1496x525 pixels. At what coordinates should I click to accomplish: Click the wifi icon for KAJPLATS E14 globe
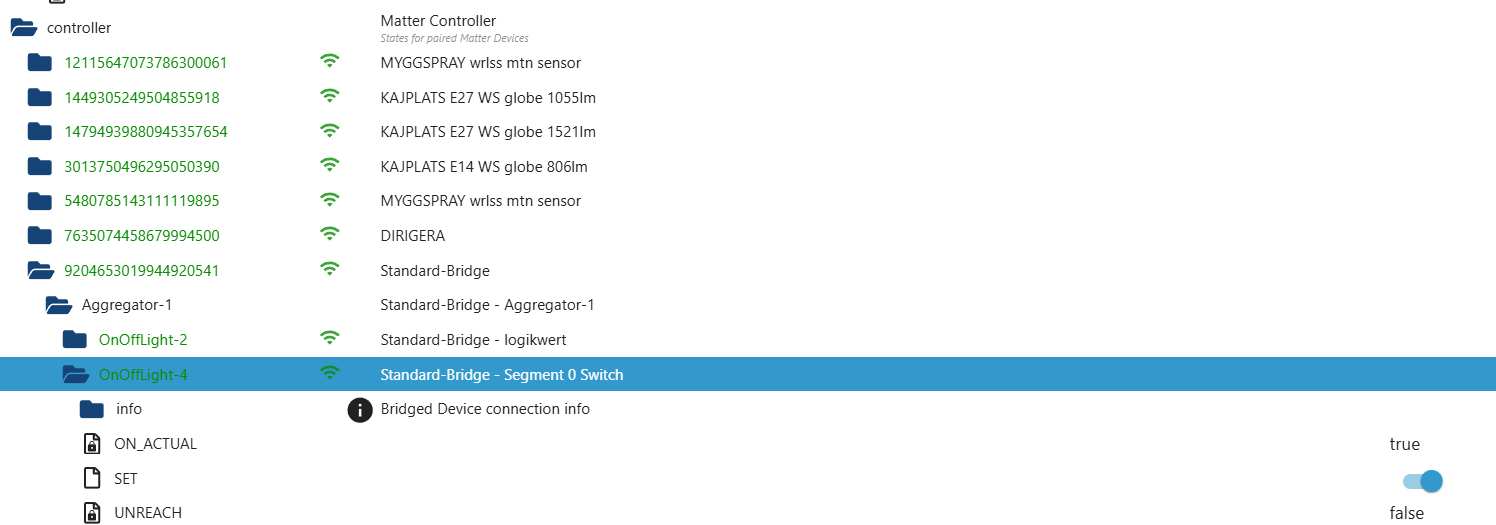[x=329, y=166]
